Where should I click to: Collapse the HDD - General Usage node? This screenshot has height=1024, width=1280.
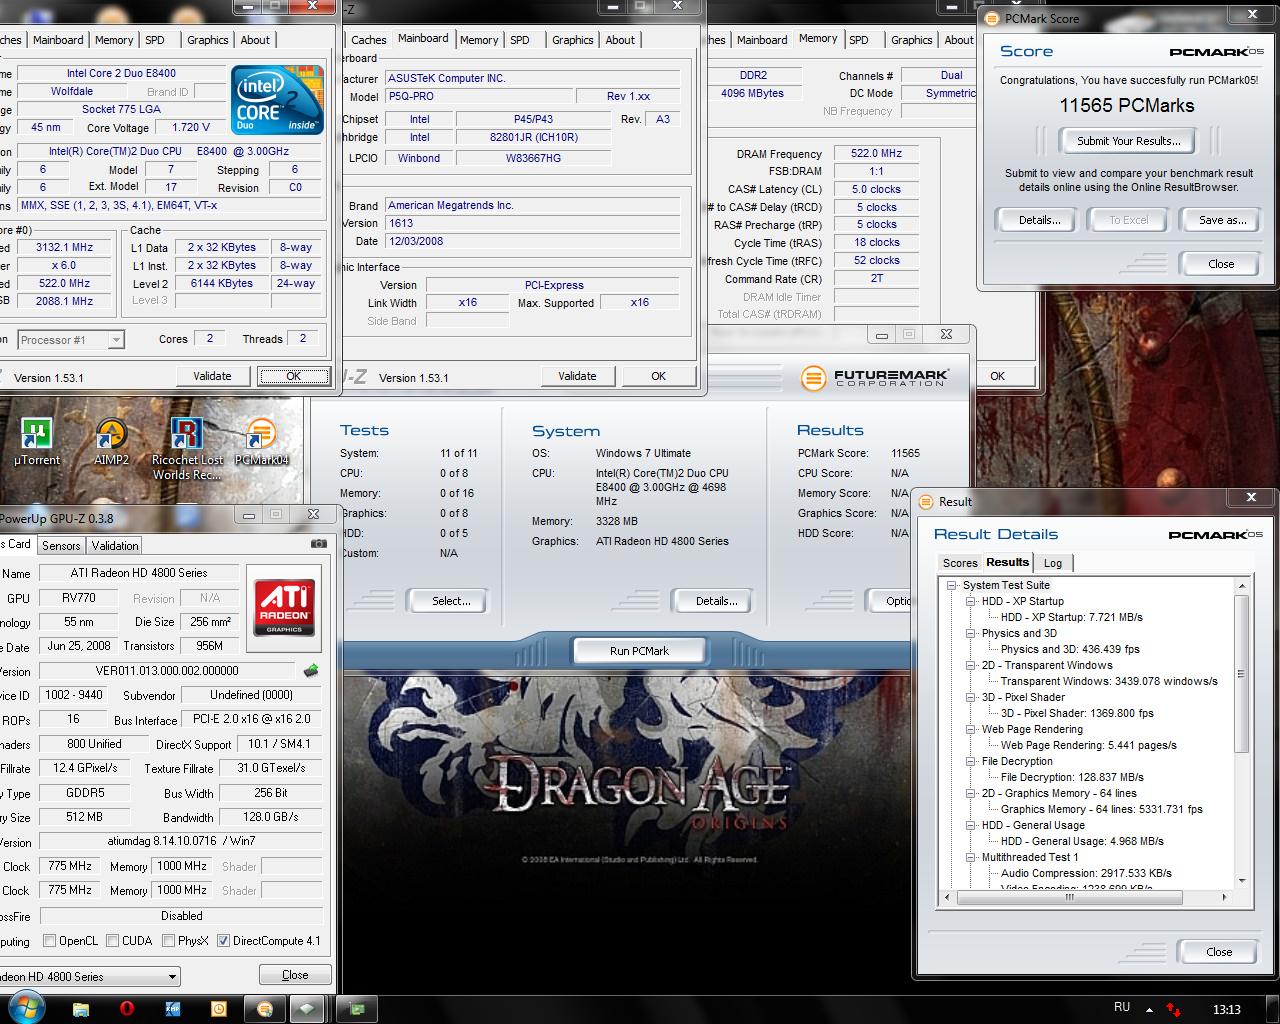click(x=971, y=826)
